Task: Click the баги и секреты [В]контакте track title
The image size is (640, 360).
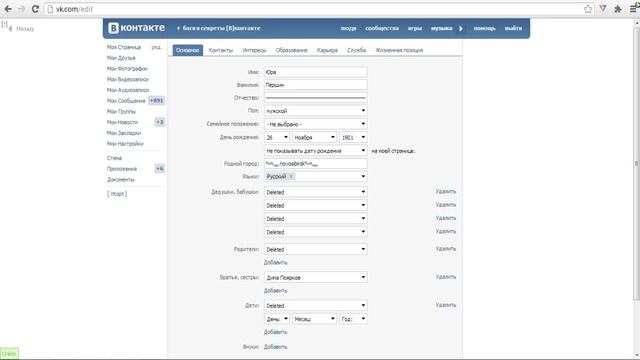Action: pyautogui.click(x=221, y=28)
